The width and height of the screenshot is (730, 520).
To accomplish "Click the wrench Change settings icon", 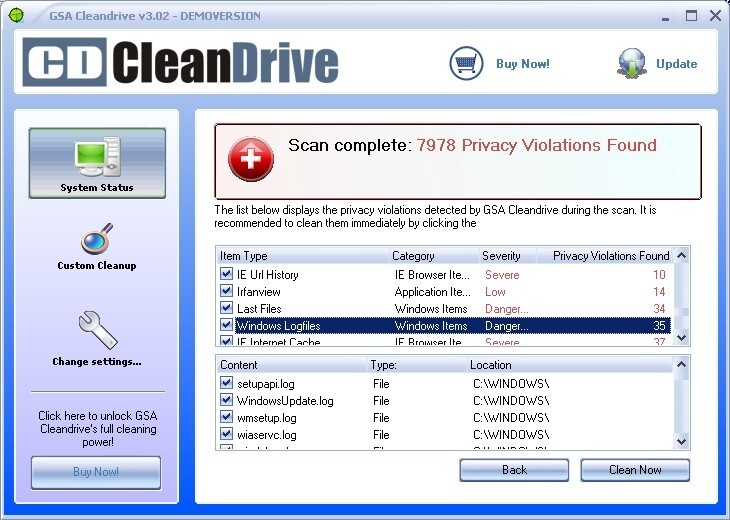I will [x=98, y=330].
